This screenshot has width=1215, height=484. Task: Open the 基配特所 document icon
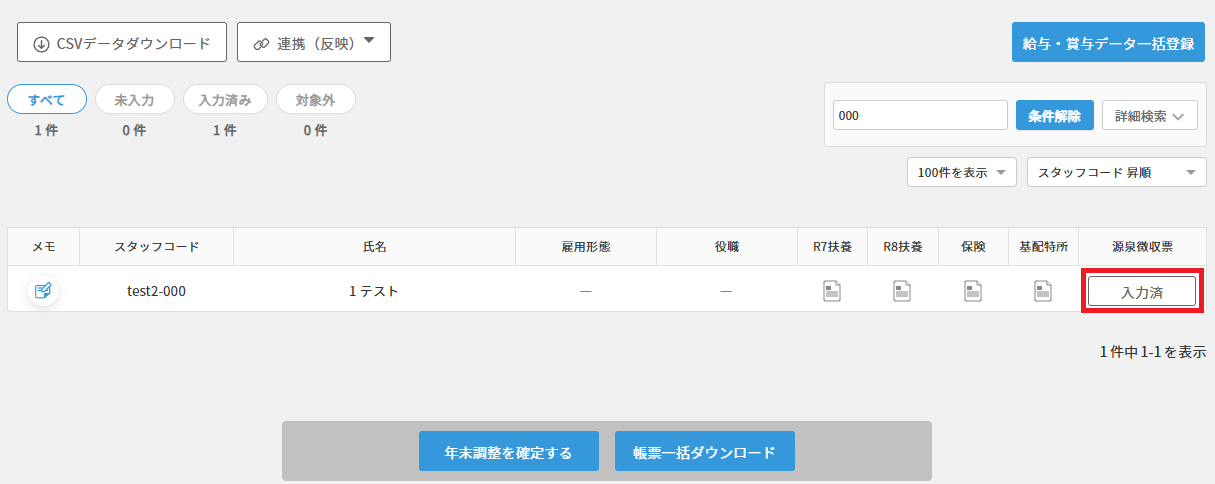pos(1043,291)
